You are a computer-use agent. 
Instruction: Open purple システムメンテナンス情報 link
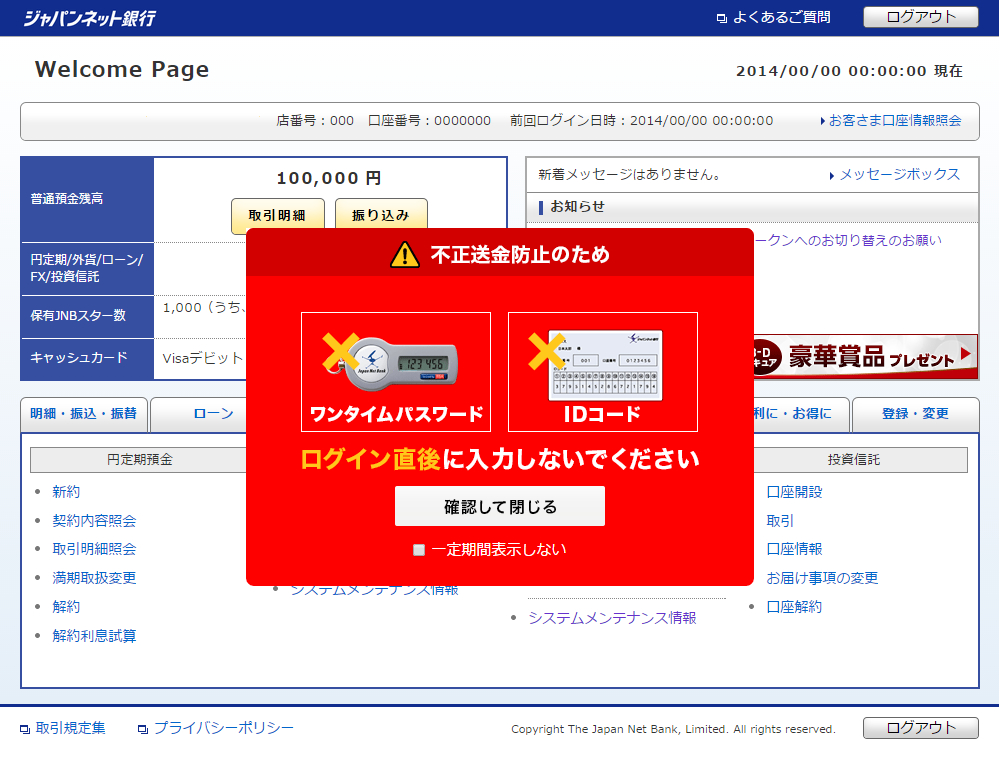coord(612,618)
